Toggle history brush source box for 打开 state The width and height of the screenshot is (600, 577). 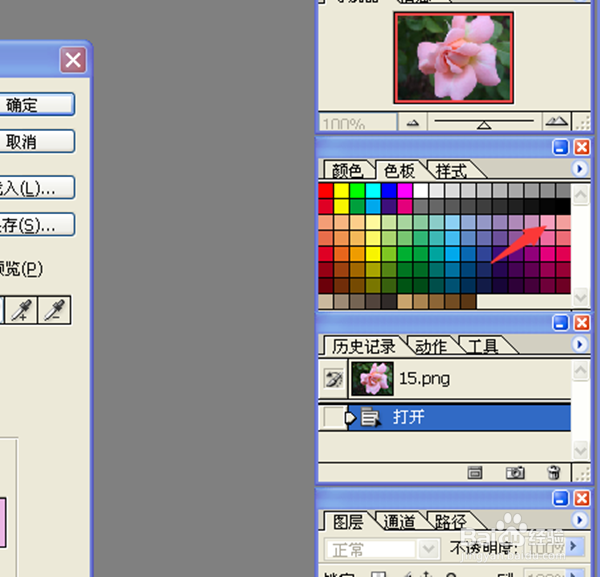333,417
